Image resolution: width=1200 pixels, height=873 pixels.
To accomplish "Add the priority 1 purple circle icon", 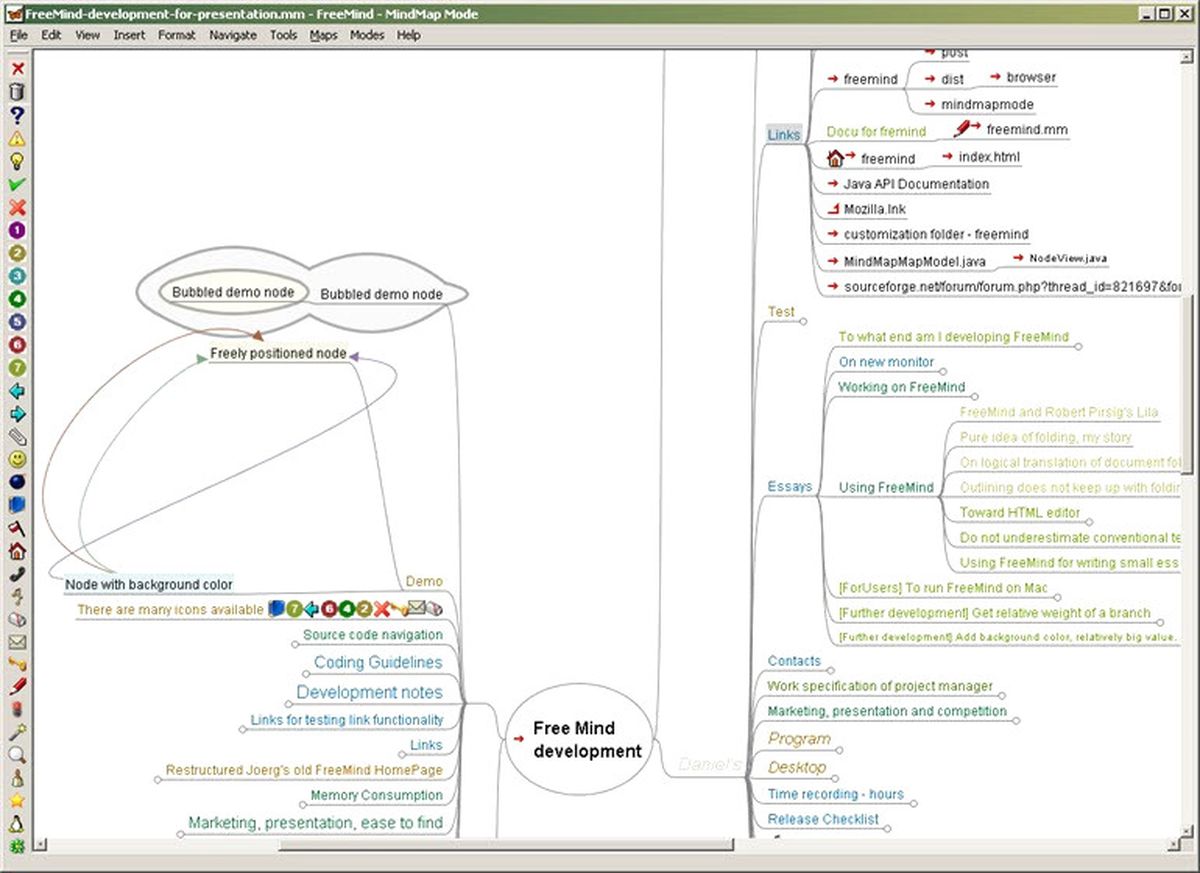I will click(x=17, y=230).
